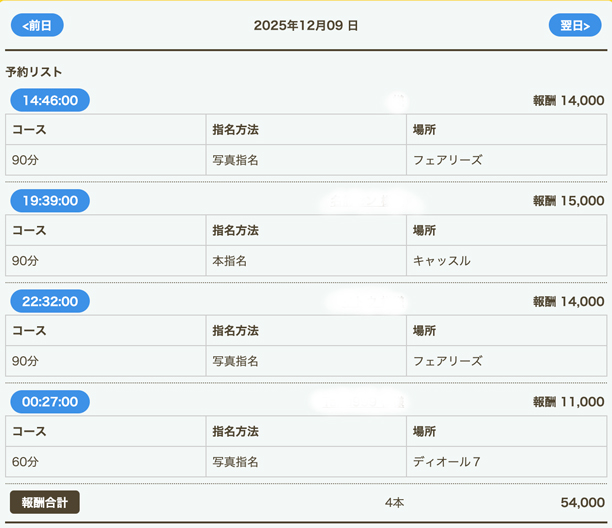Click フェアリーズ in the 14:46:00 booking

click(447, 160)
